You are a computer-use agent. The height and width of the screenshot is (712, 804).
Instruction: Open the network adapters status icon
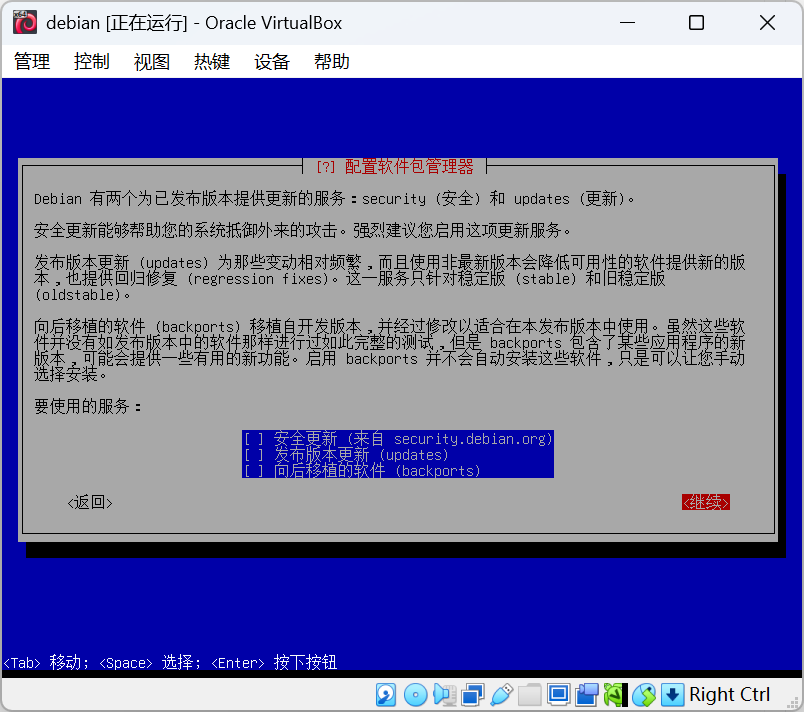[x=472, y=695]
